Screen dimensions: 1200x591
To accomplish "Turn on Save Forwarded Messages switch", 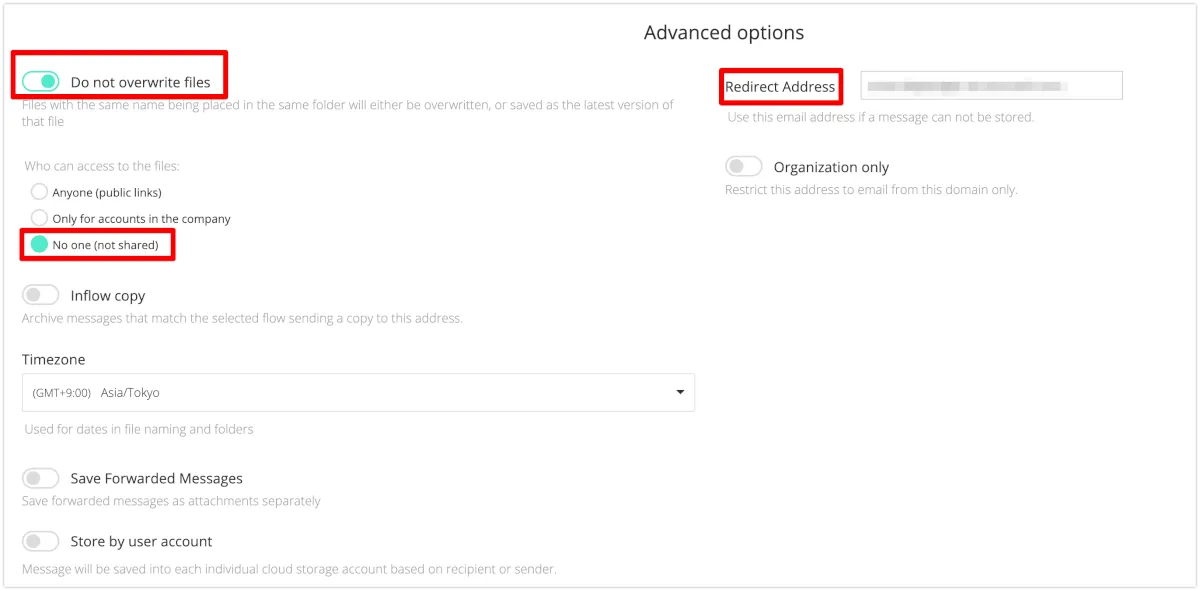I will [41, 478].
